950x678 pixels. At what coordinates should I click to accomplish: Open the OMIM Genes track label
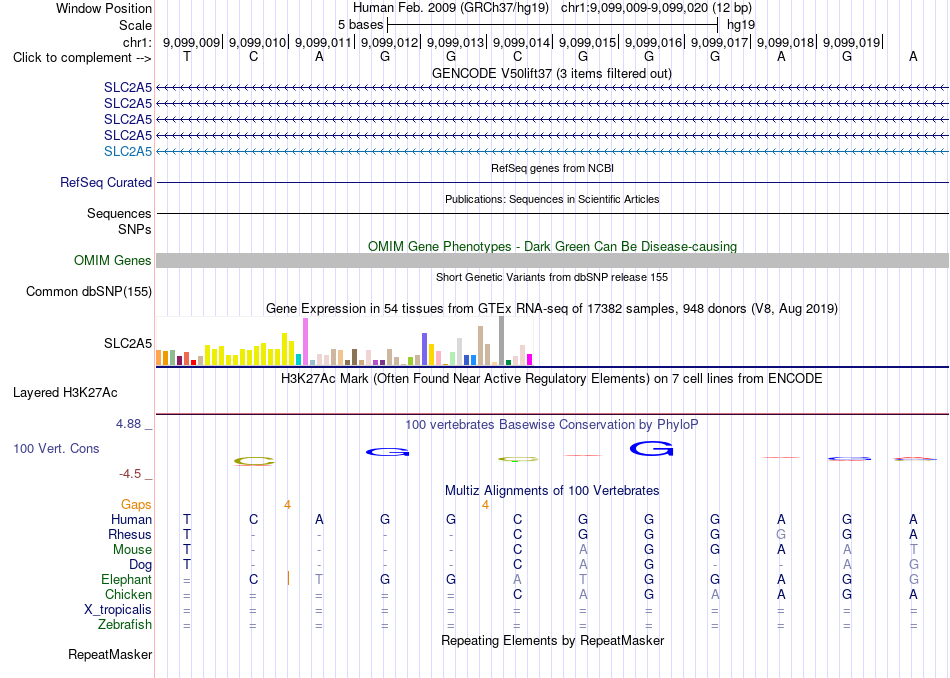(112, 261)
